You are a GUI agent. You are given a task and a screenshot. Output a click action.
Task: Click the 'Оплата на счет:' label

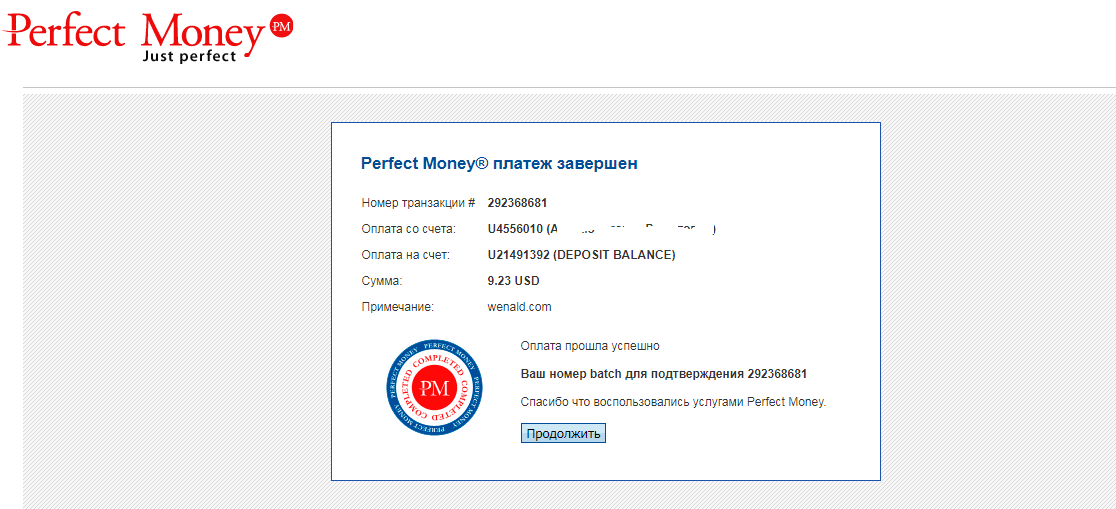[x=406, y=255]
